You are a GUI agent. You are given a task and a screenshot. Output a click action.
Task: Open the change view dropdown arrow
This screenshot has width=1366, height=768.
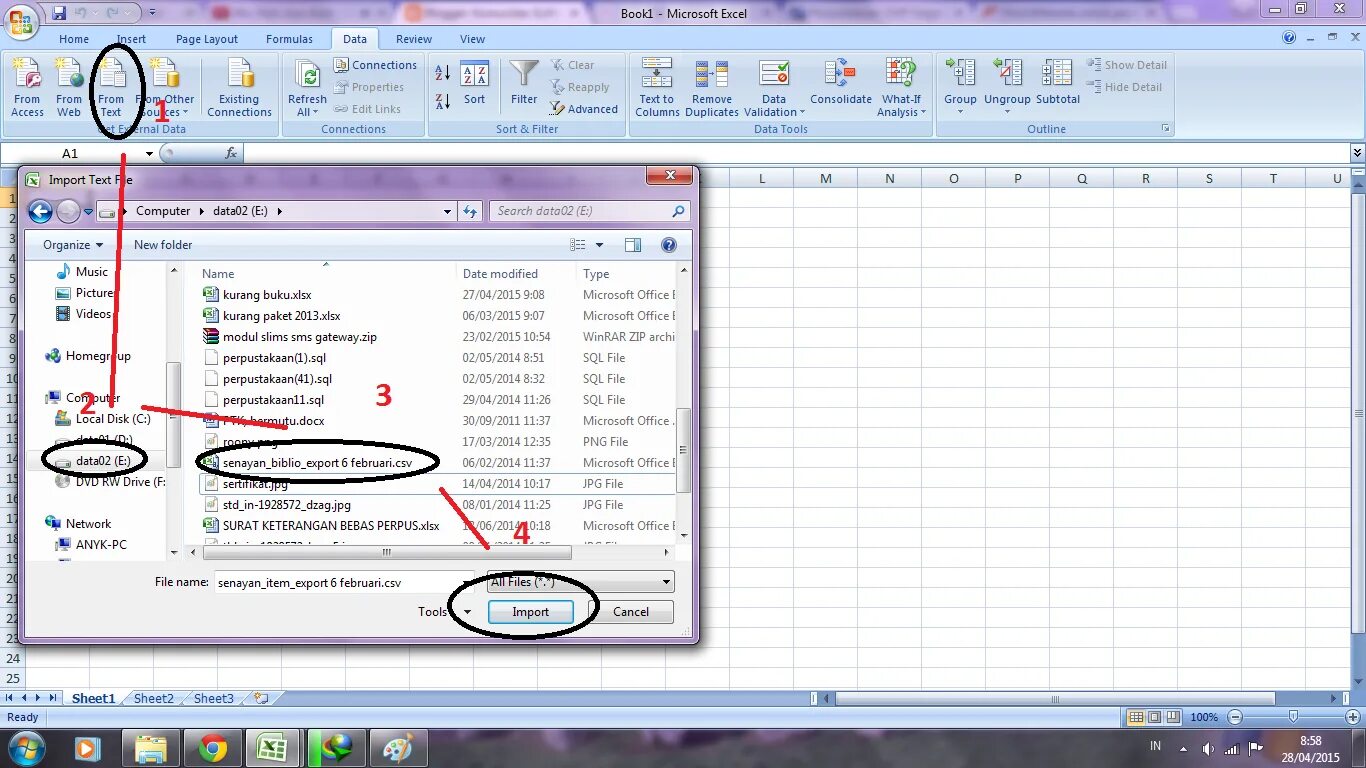[600, 245]
